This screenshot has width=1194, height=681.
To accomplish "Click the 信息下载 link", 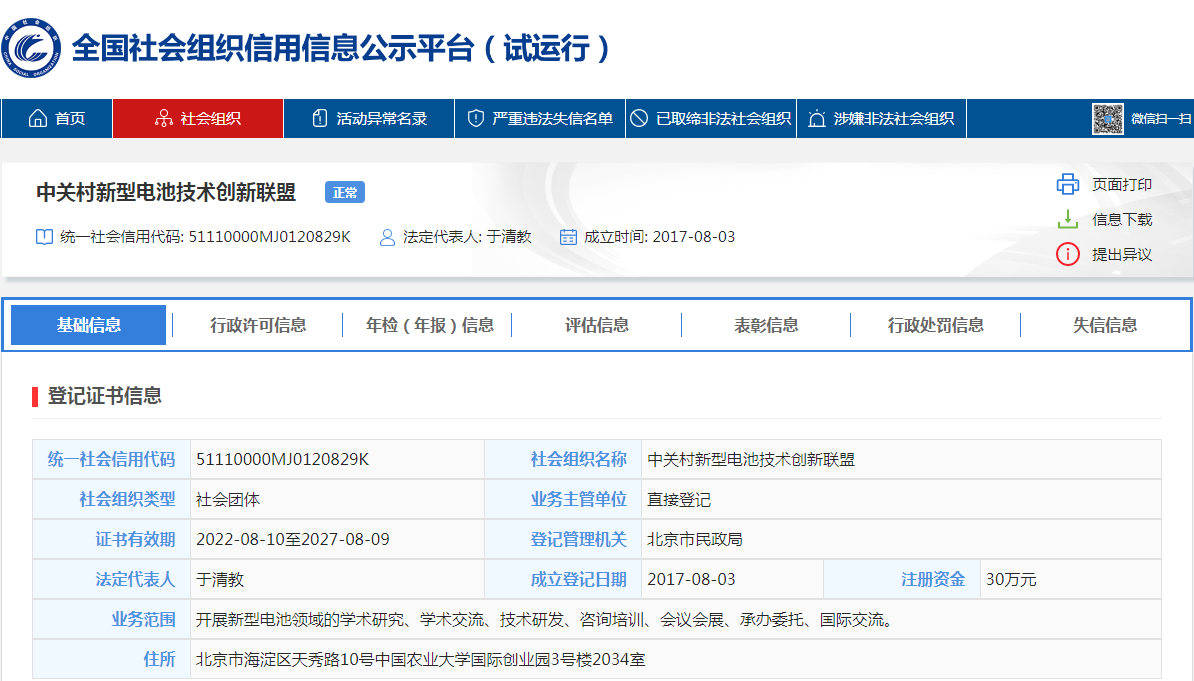I will pyautogui.click(x=1122, y=220).
